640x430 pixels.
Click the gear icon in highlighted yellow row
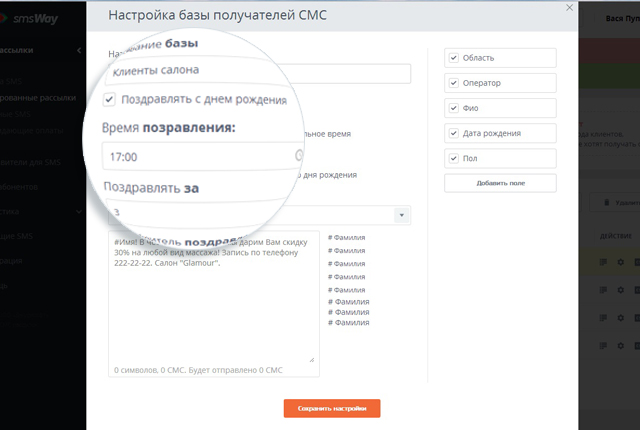click(620, 262)
